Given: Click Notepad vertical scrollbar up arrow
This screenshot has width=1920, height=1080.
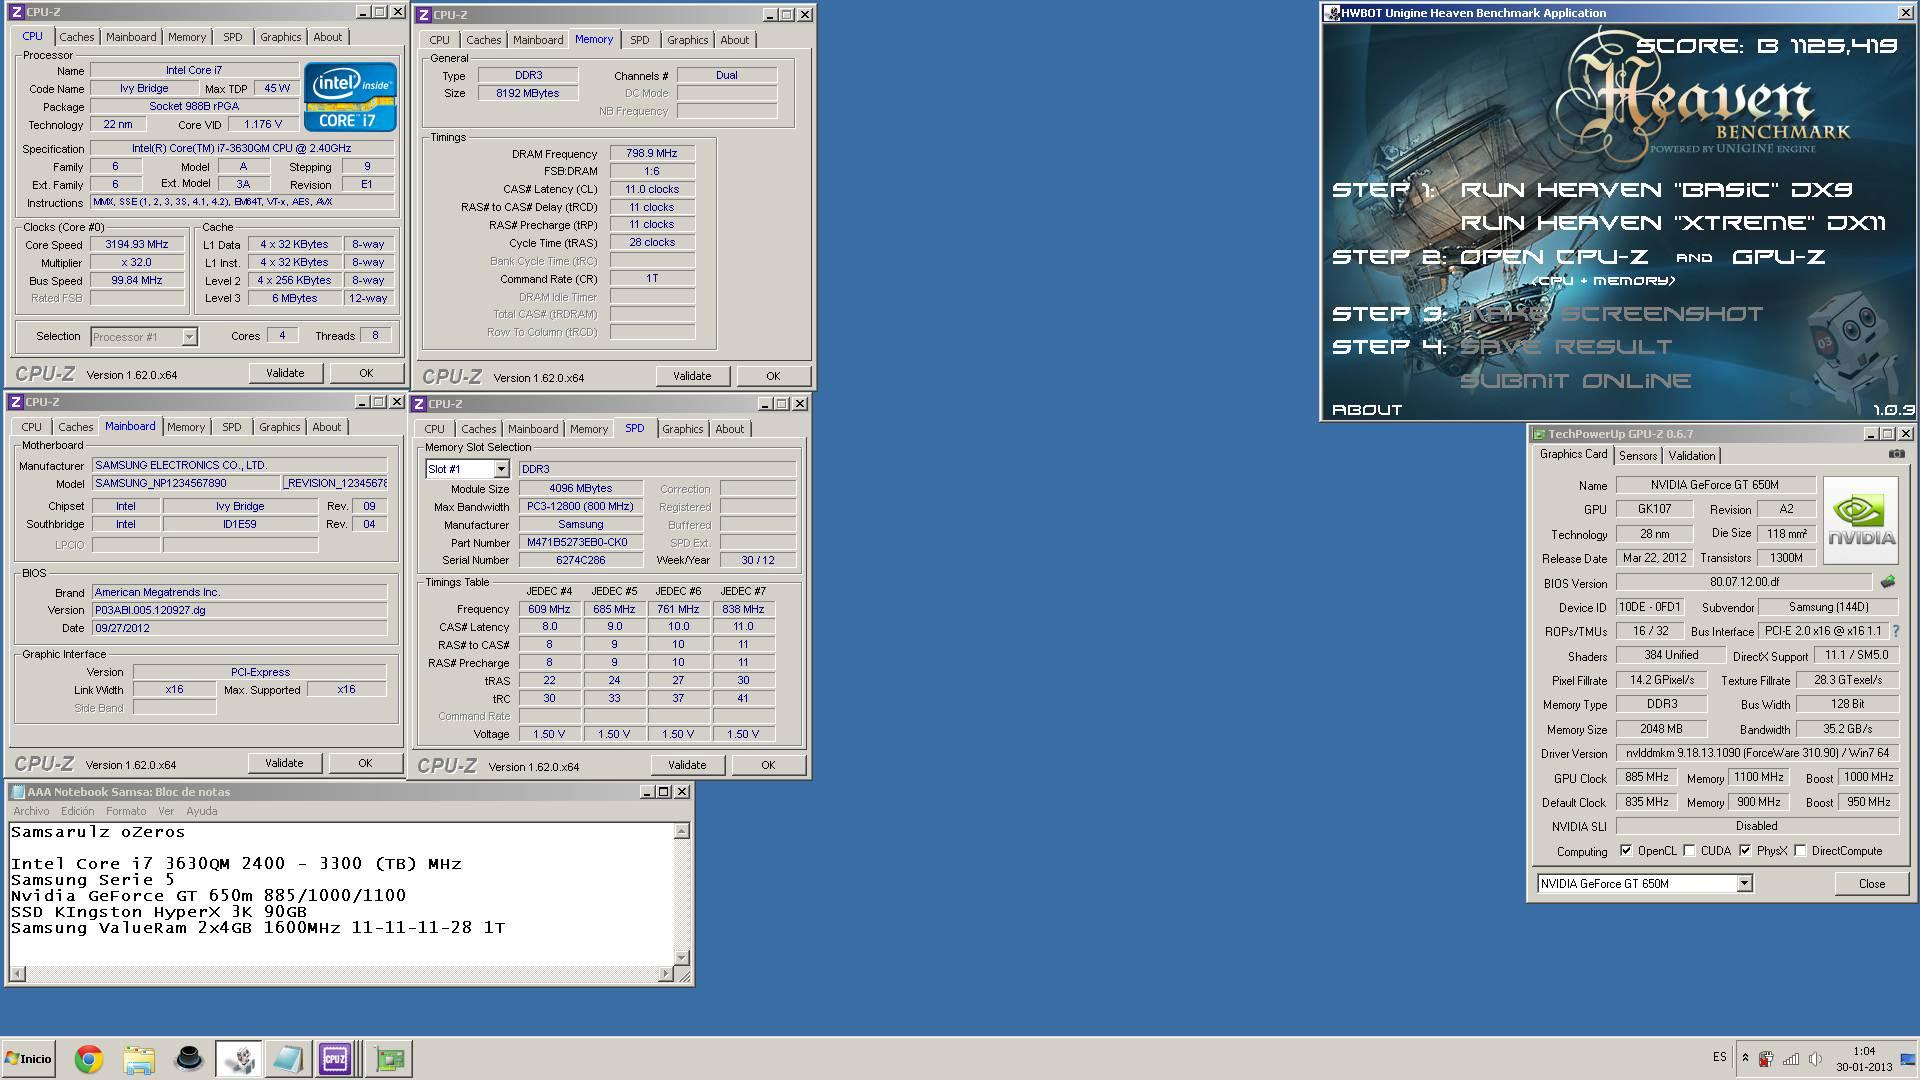Looking at the screenshot, I should pos(682,831).
